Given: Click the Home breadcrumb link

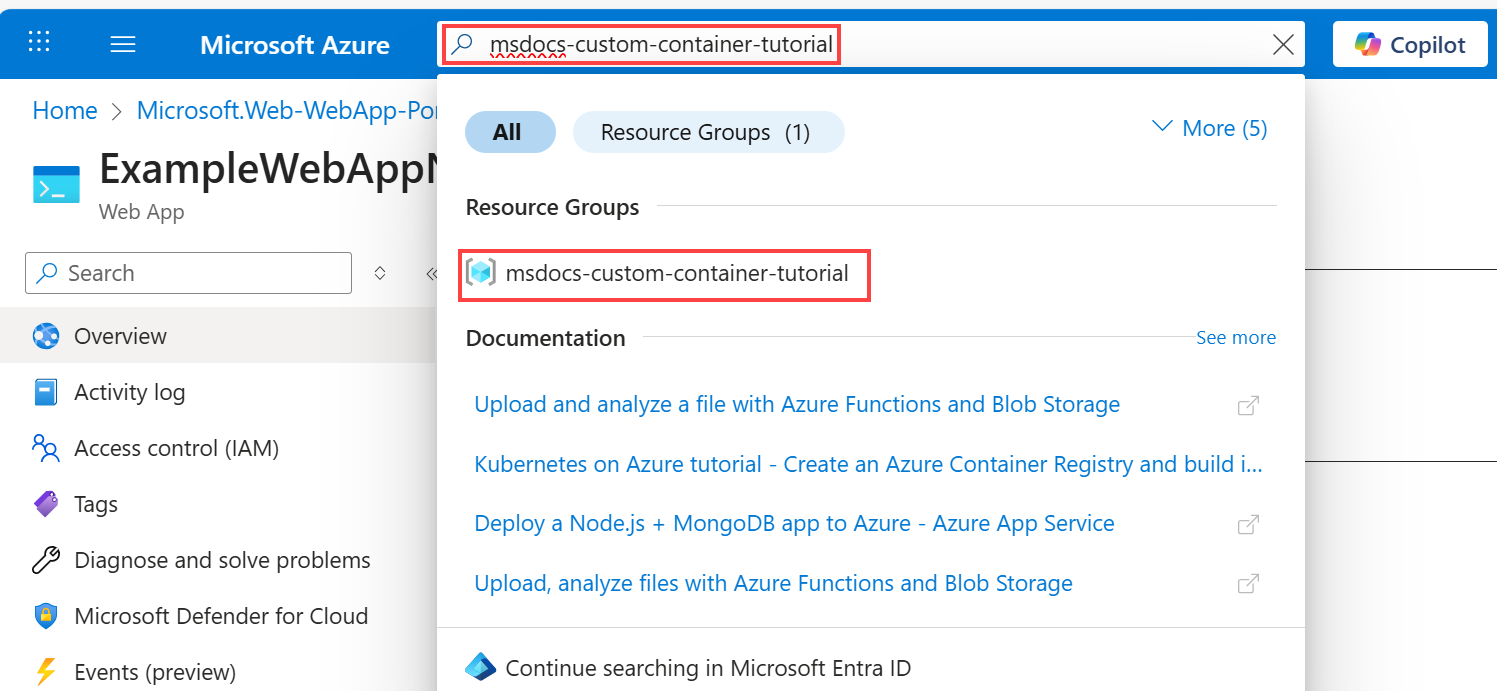Looking at the screenshot, I should (65, 110).
